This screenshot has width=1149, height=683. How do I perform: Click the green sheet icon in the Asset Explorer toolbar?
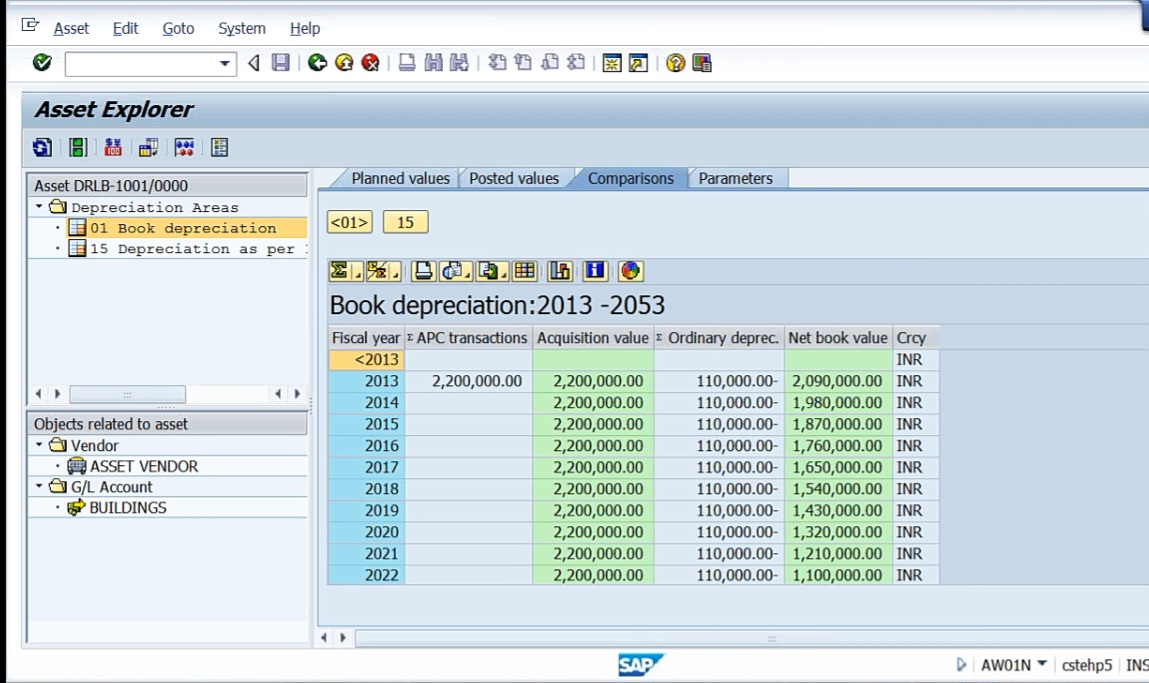click(x=78, y=147)
